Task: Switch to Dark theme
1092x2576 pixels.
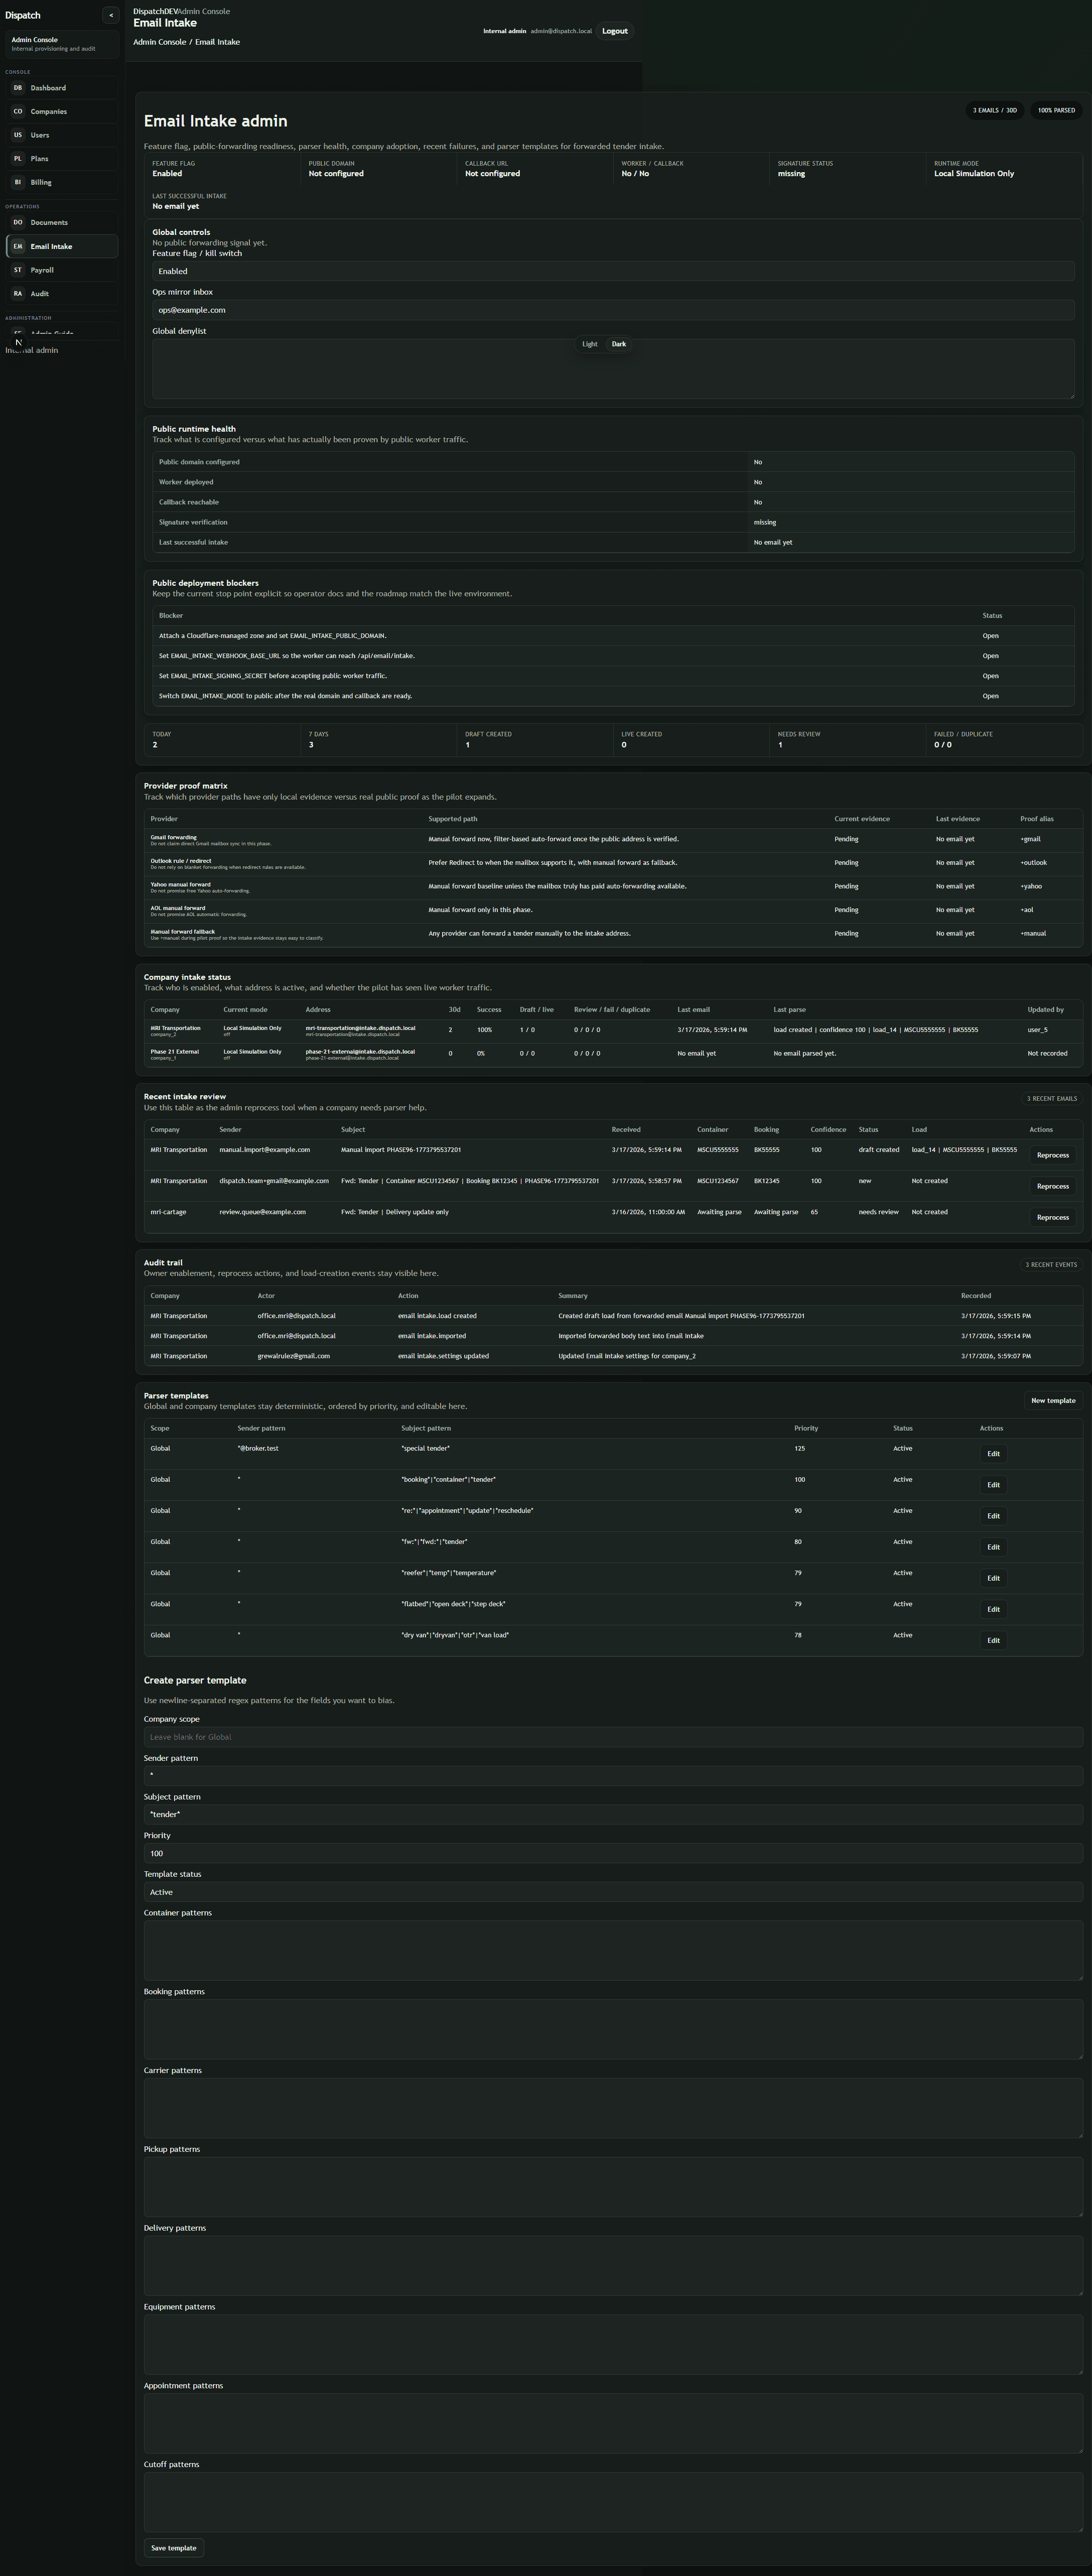Action: click(619, 344)
